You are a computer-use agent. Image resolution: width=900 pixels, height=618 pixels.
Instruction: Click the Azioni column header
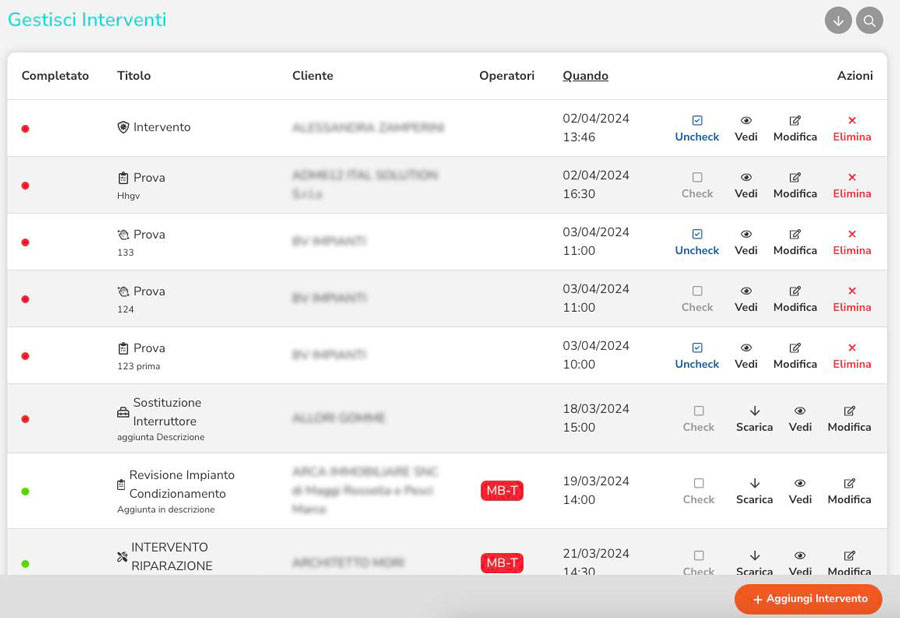[x=855, y=76]
